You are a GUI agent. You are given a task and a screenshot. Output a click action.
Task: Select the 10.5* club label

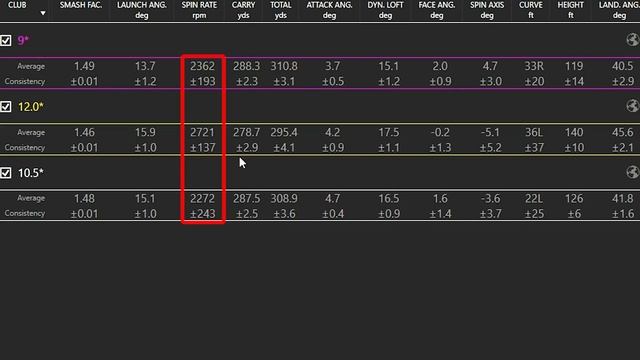coord(31,173)
